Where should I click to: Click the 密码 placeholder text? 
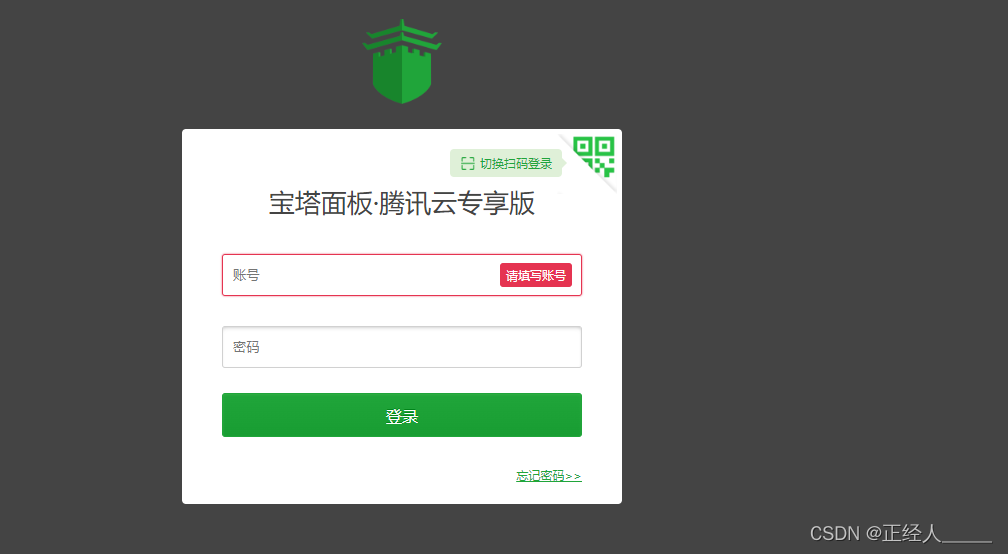[246, 347]
